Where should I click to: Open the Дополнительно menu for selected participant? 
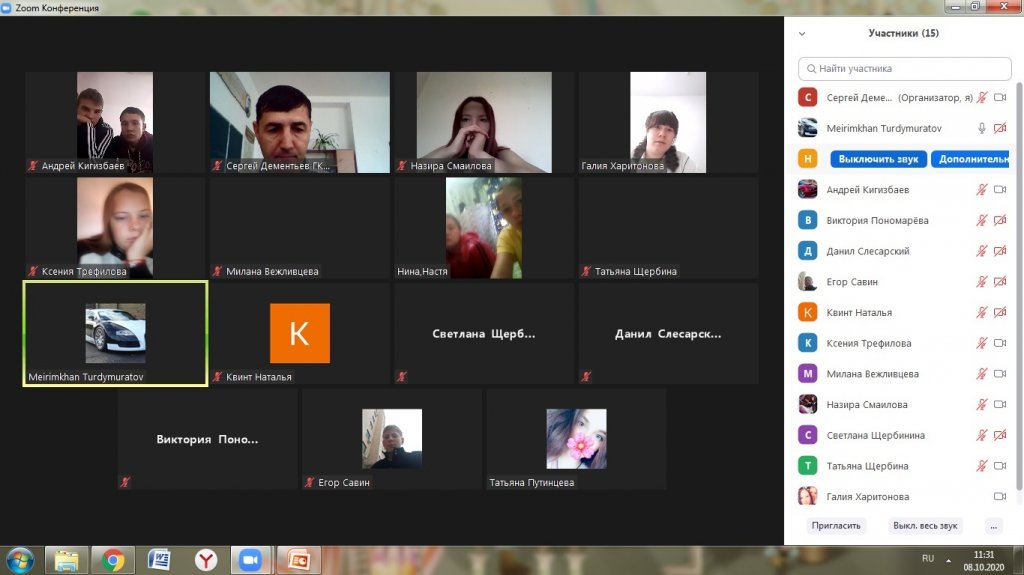coord(969,159)
